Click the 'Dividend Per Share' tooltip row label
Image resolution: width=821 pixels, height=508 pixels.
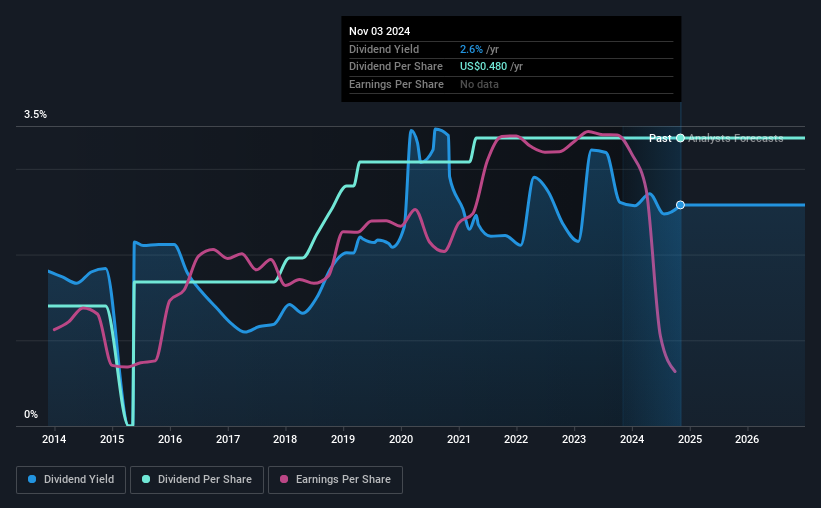pos(396,67)
